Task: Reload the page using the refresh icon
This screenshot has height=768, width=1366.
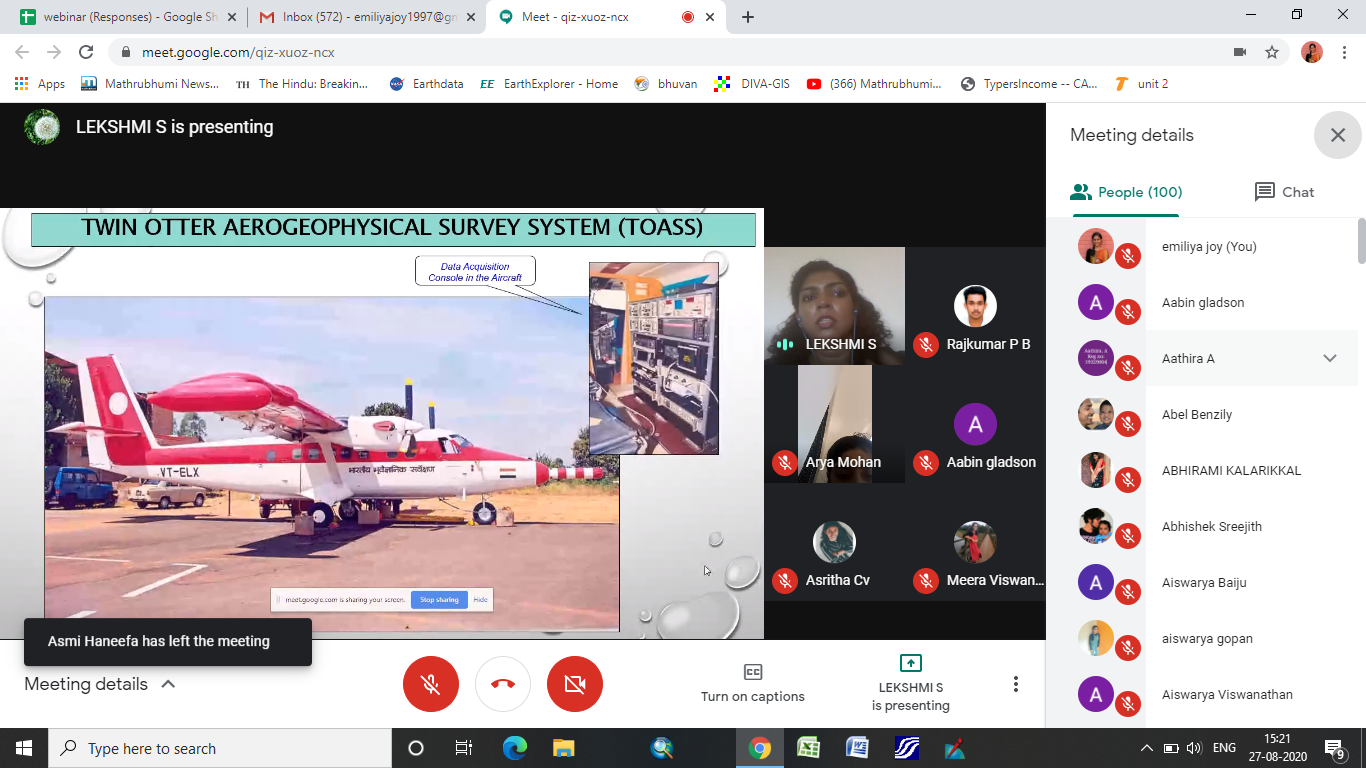Action: 86,52
